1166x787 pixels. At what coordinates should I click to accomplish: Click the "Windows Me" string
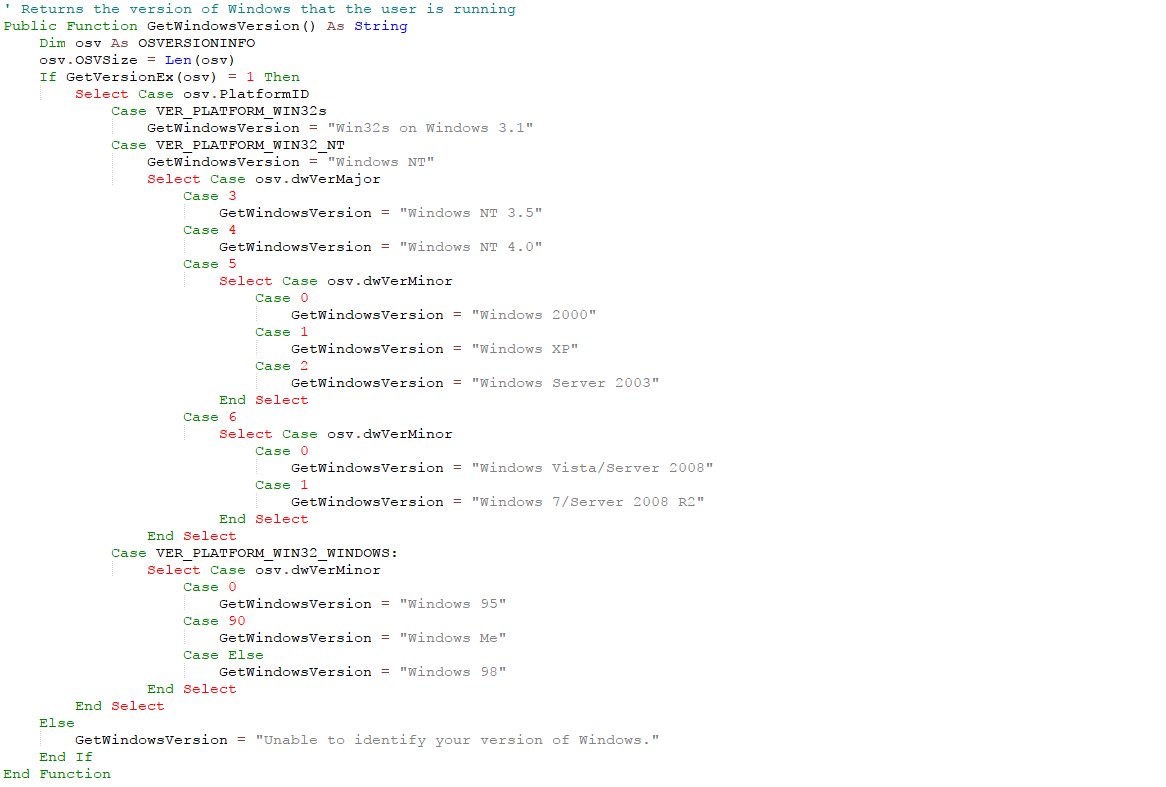tap(453, 638)
